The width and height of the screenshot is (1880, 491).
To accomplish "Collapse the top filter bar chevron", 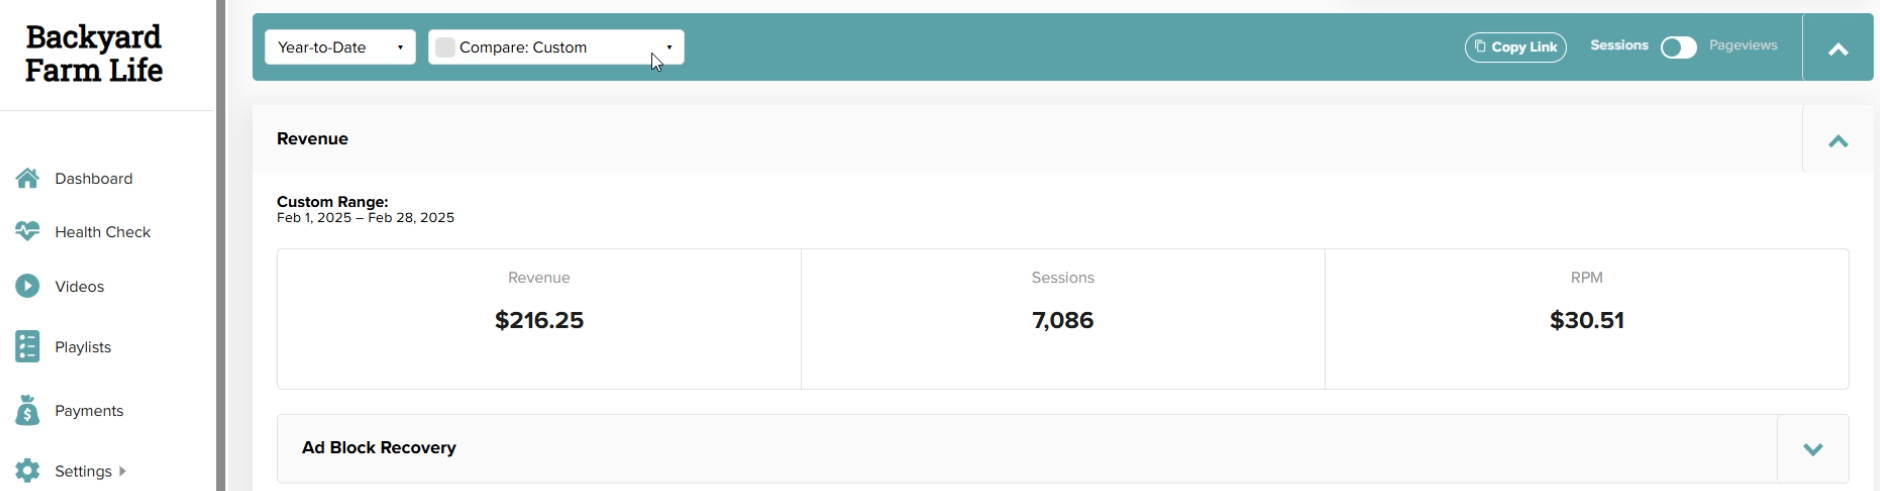I will pos(1838,48).
